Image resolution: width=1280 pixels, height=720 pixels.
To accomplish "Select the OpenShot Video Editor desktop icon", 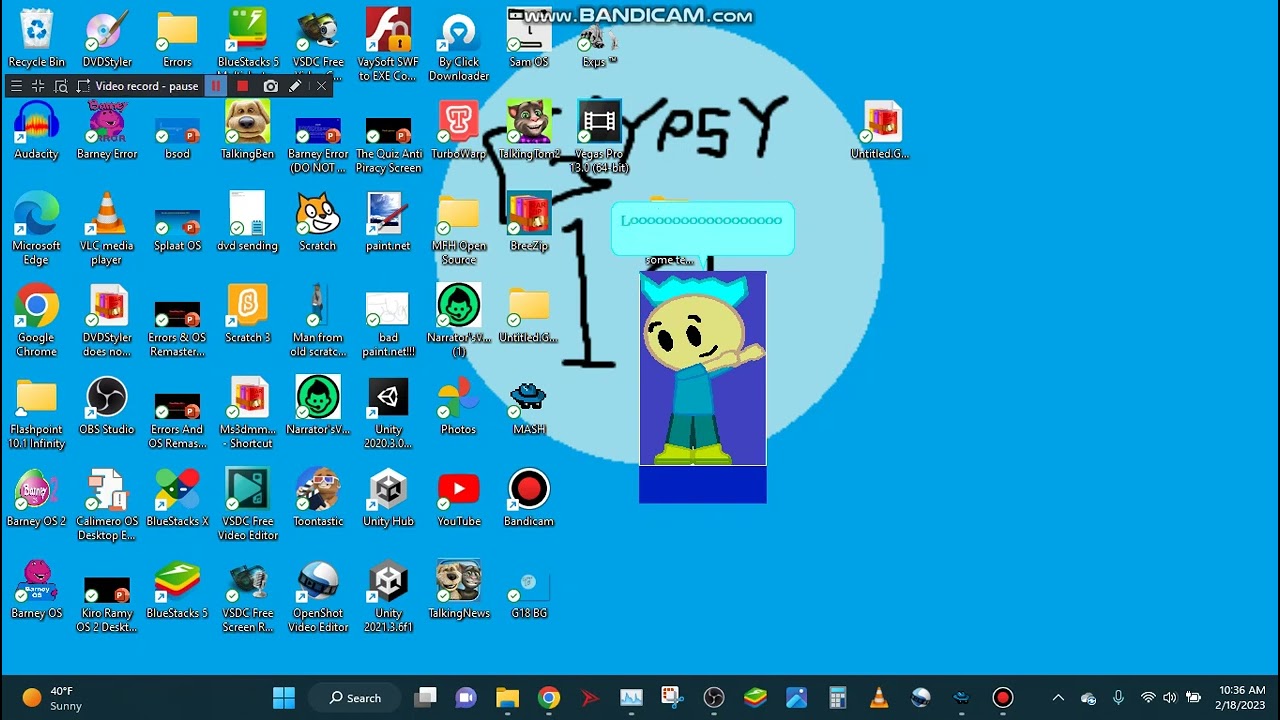I will pos(318,597).
